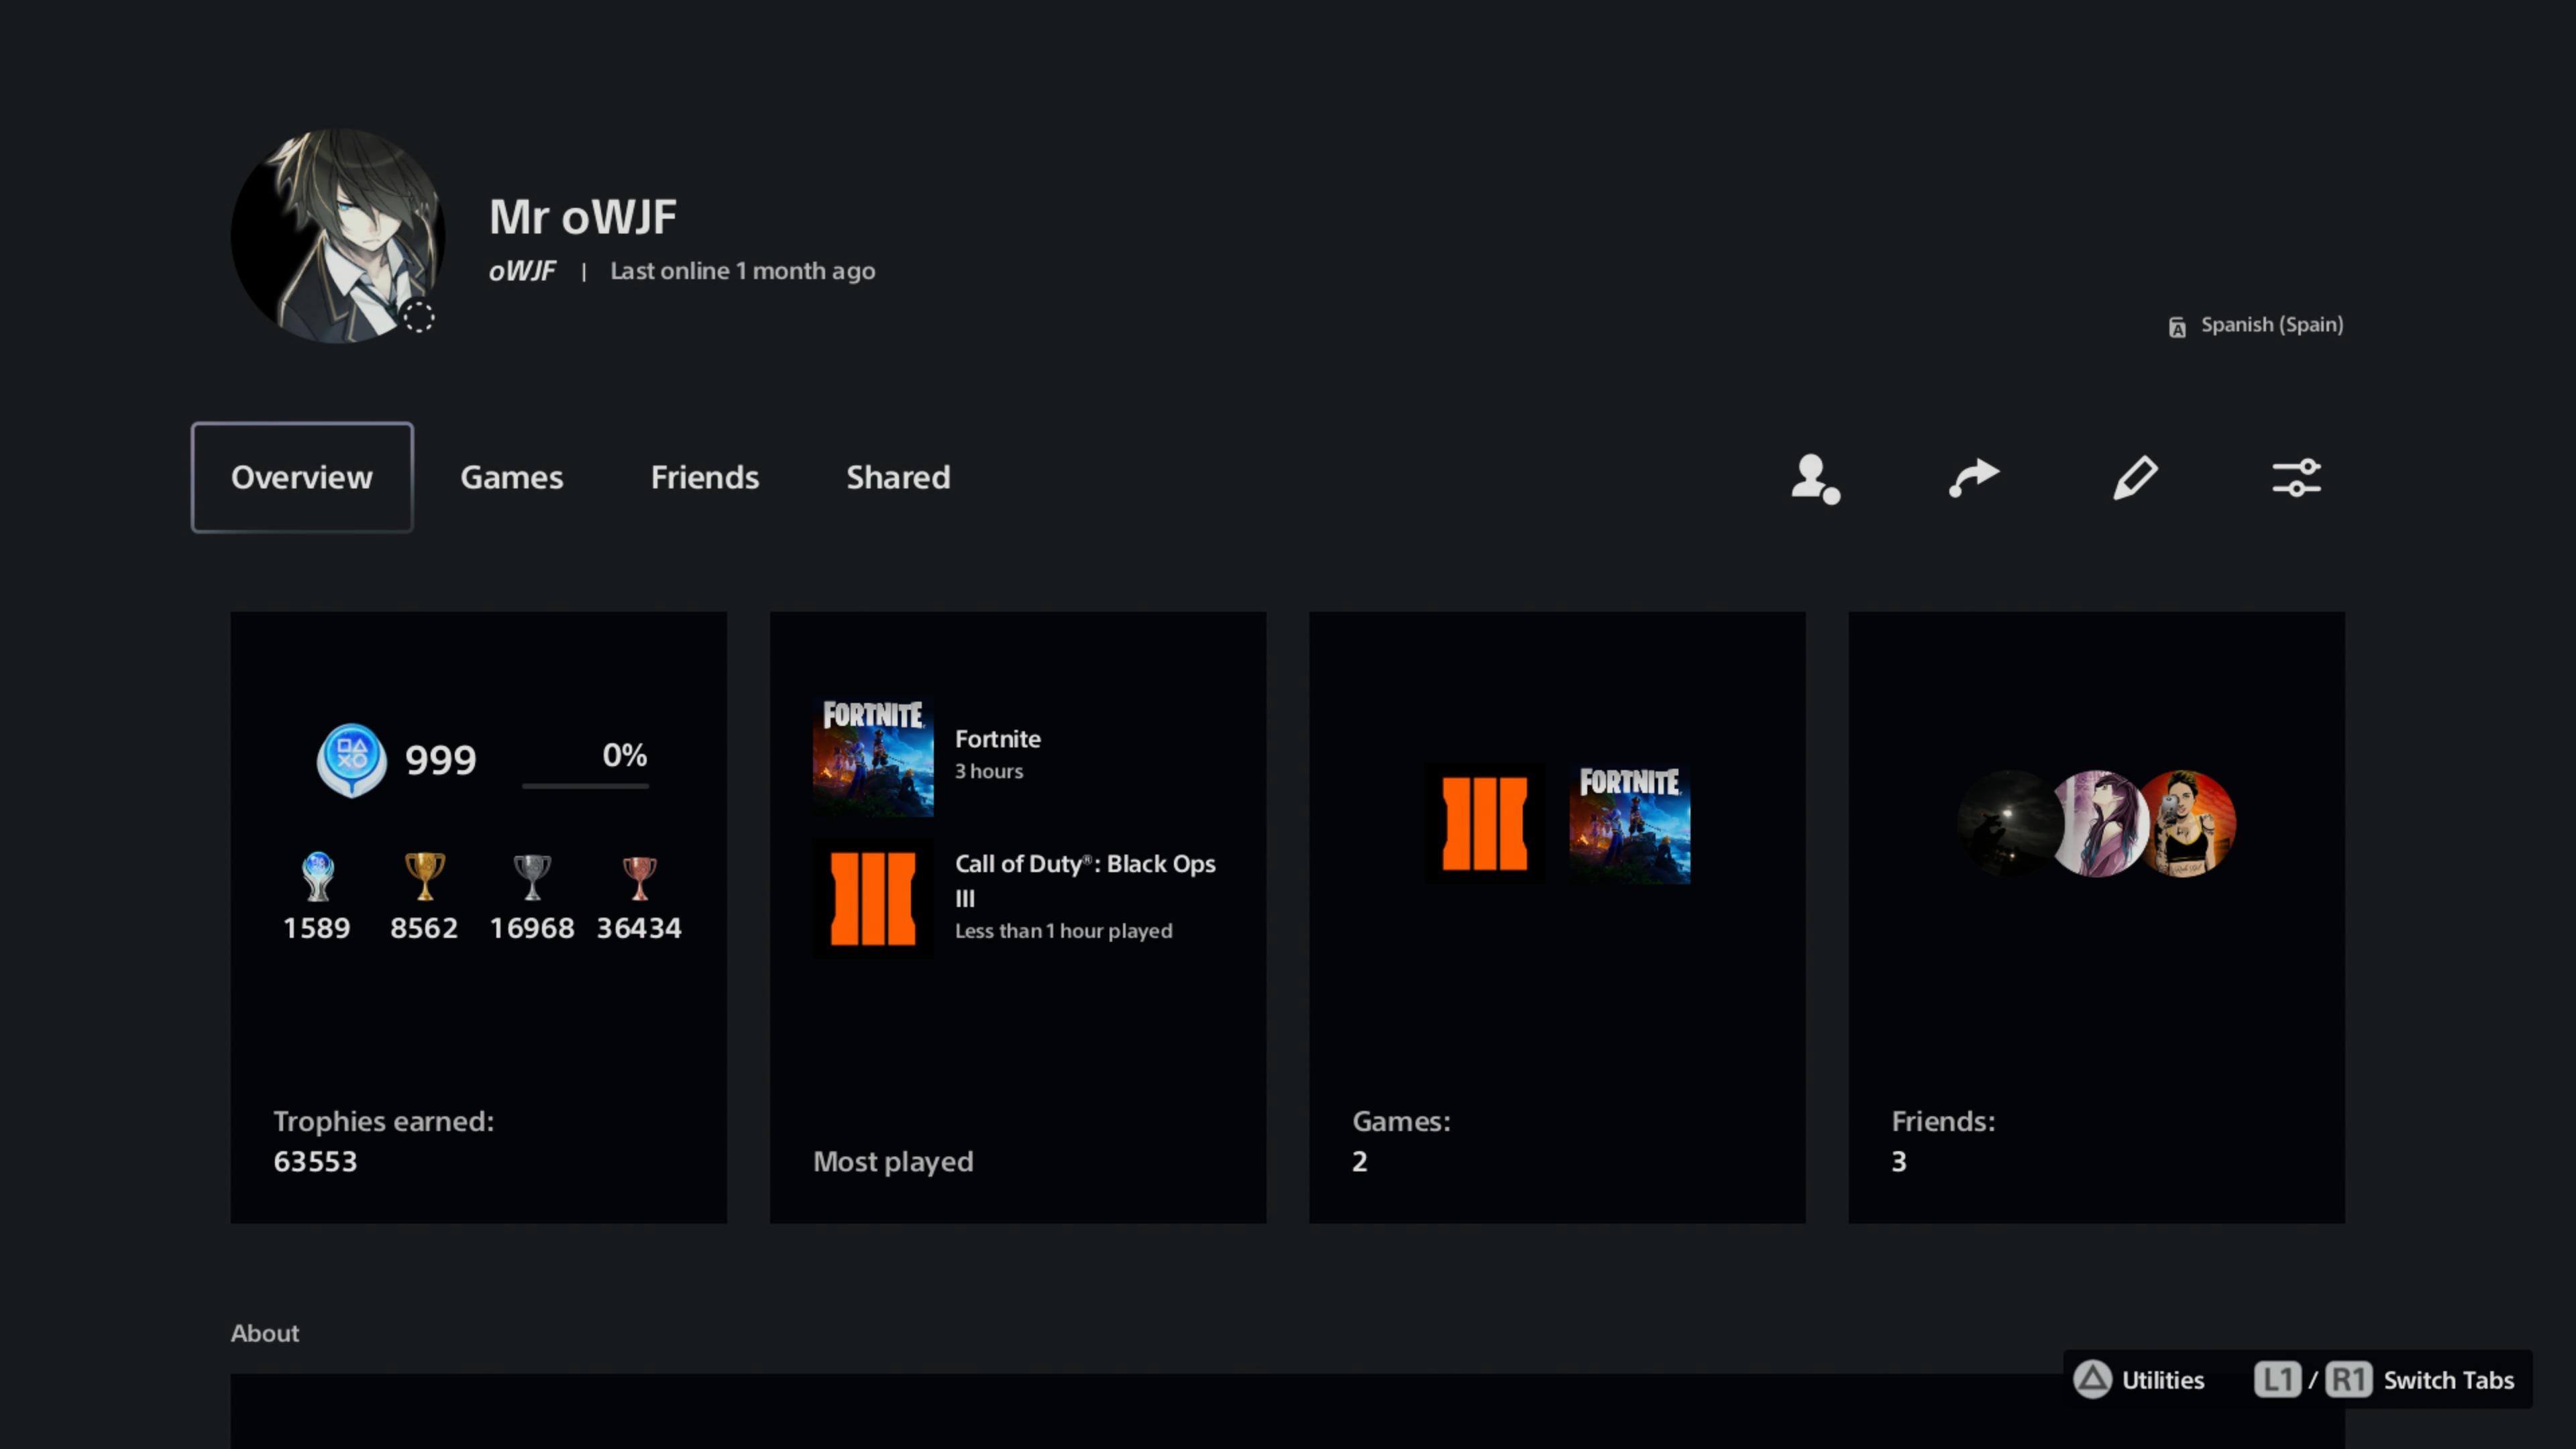Click the online status indicator on the avatar

click(418, 318)
